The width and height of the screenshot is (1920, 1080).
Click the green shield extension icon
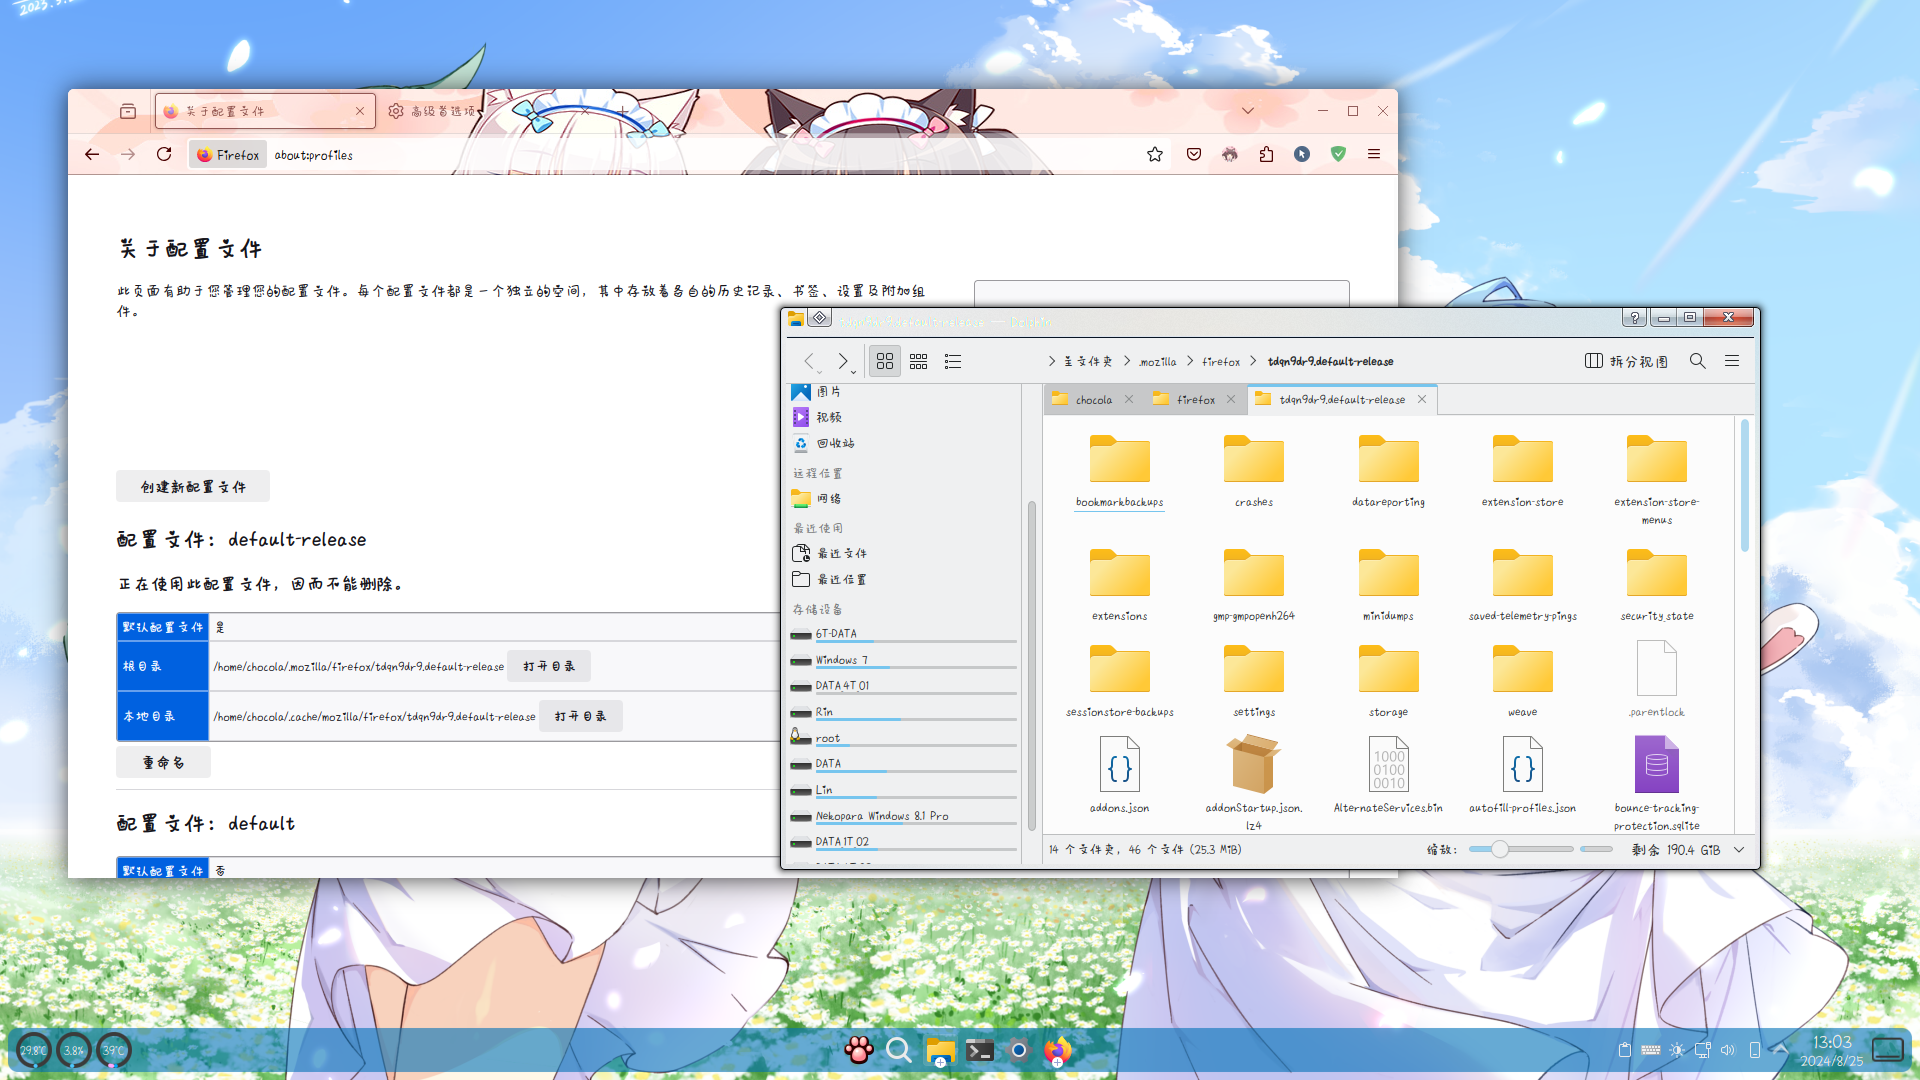[1338, 154]
